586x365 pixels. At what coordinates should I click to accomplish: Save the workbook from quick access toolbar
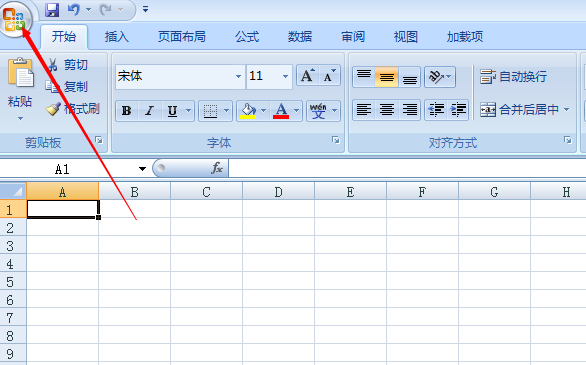(x=52, y=10)
